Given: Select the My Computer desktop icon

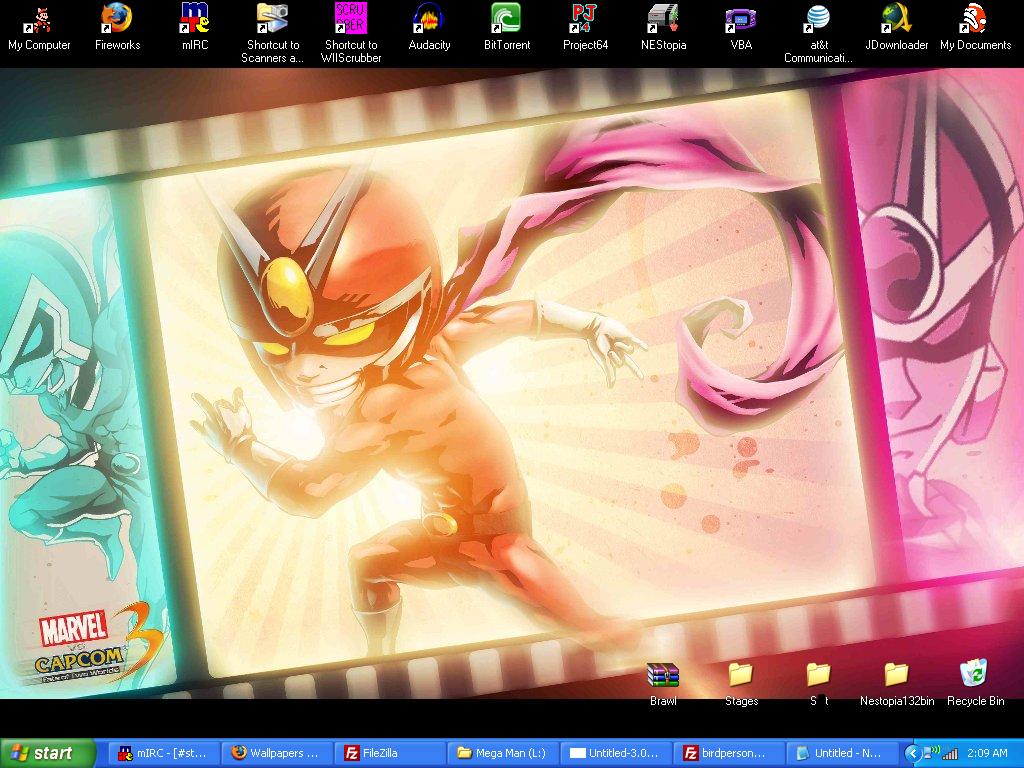Looking at the screenshot, I should coord(39,19).
